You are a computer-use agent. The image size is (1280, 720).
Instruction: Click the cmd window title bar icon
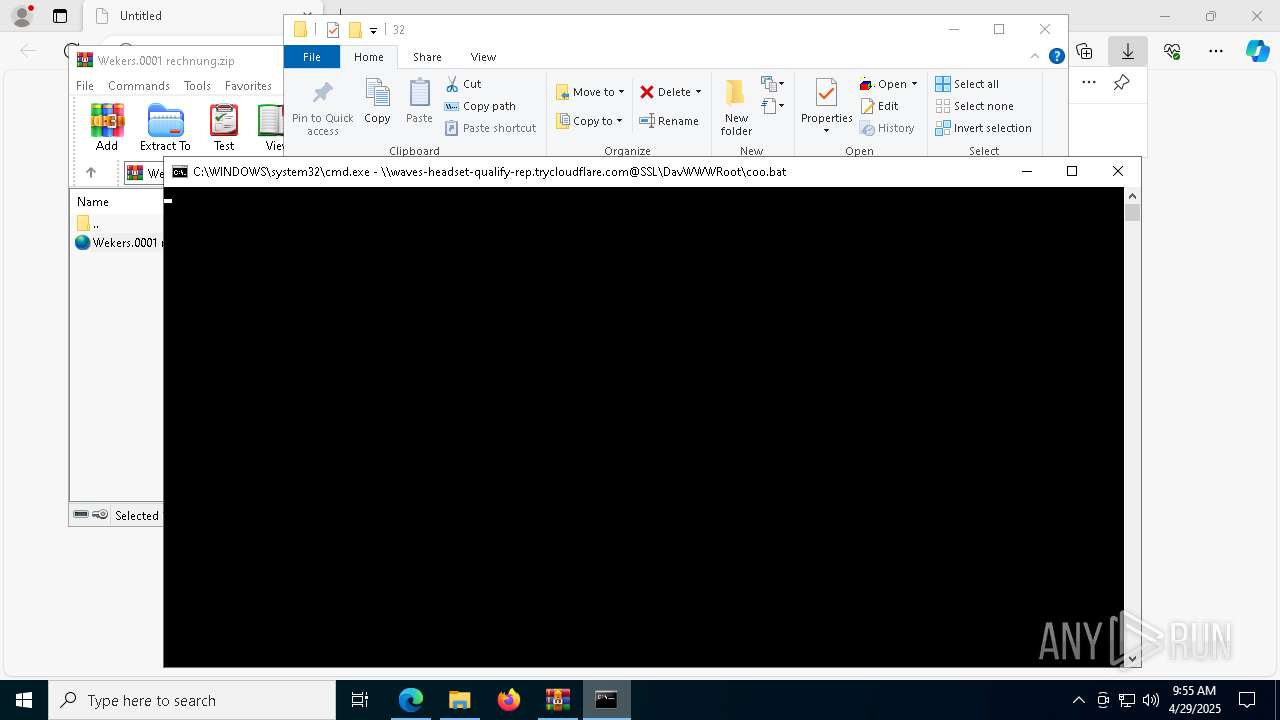point(180,172)
